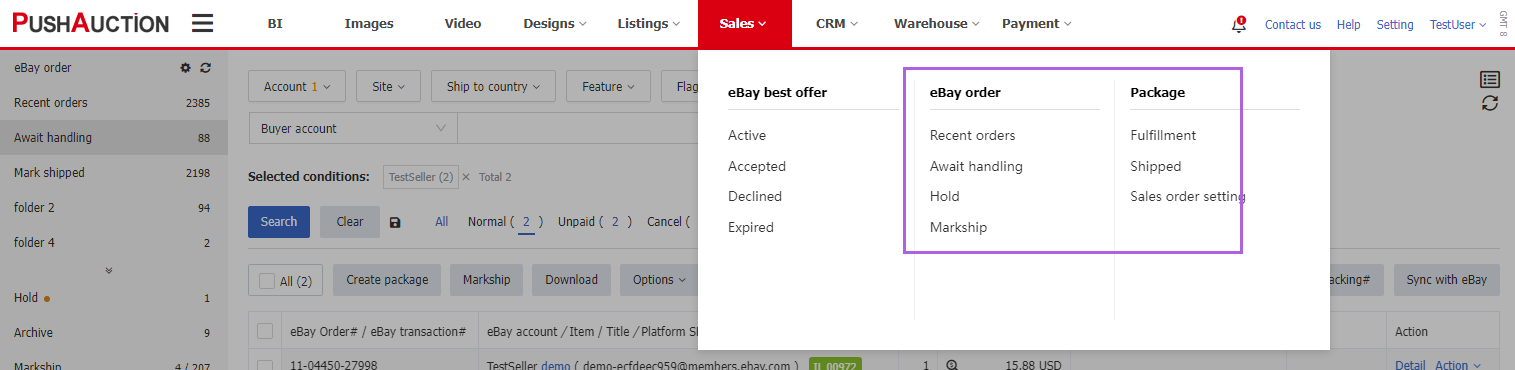1515x370 pixels.
Task: Open the Buyer account combo box
Action: pos(353,128)
